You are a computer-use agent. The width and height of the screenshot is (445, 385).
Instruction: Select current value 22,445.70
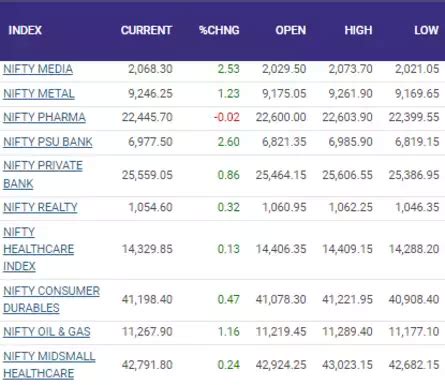tap(147, 117)
